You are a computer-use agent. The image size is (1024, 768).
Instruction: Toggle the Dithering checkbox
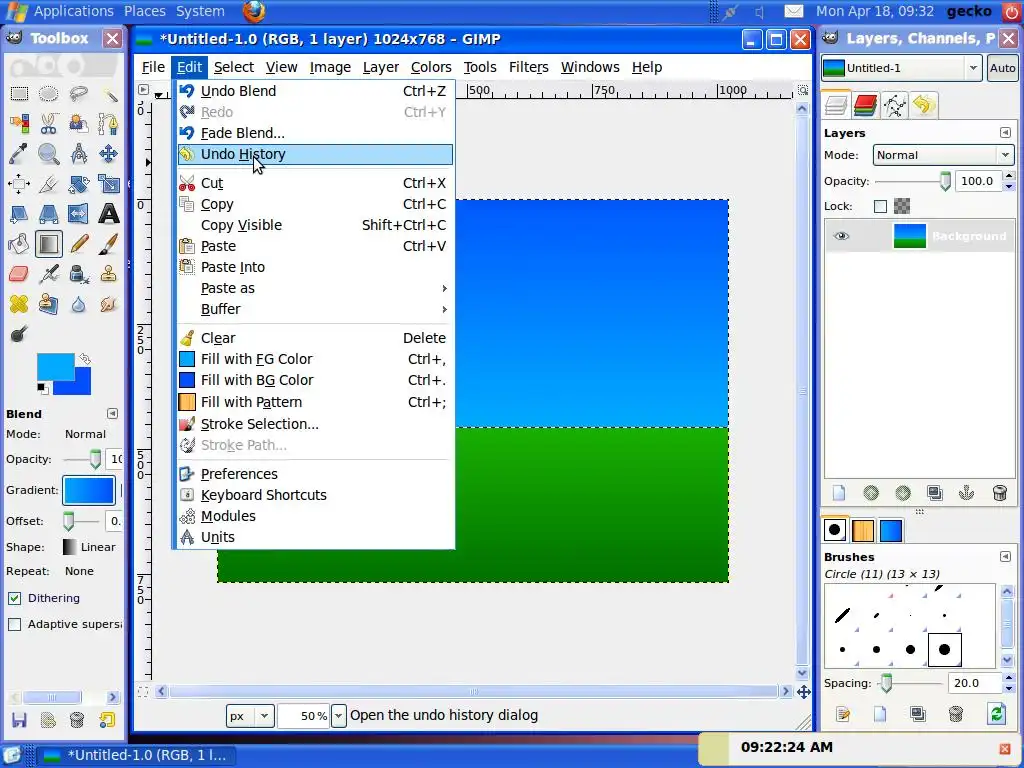(14, 598)
